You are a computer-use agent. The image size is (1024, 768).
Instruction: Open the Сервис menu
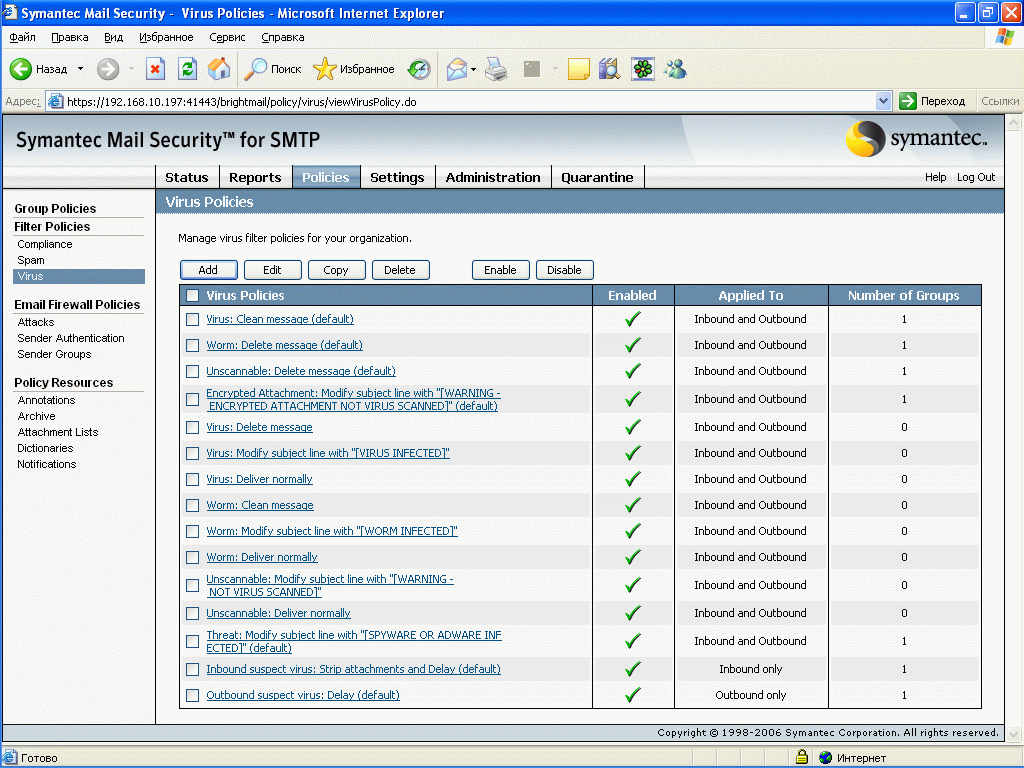pyautogui.click(x=227, y=37)
